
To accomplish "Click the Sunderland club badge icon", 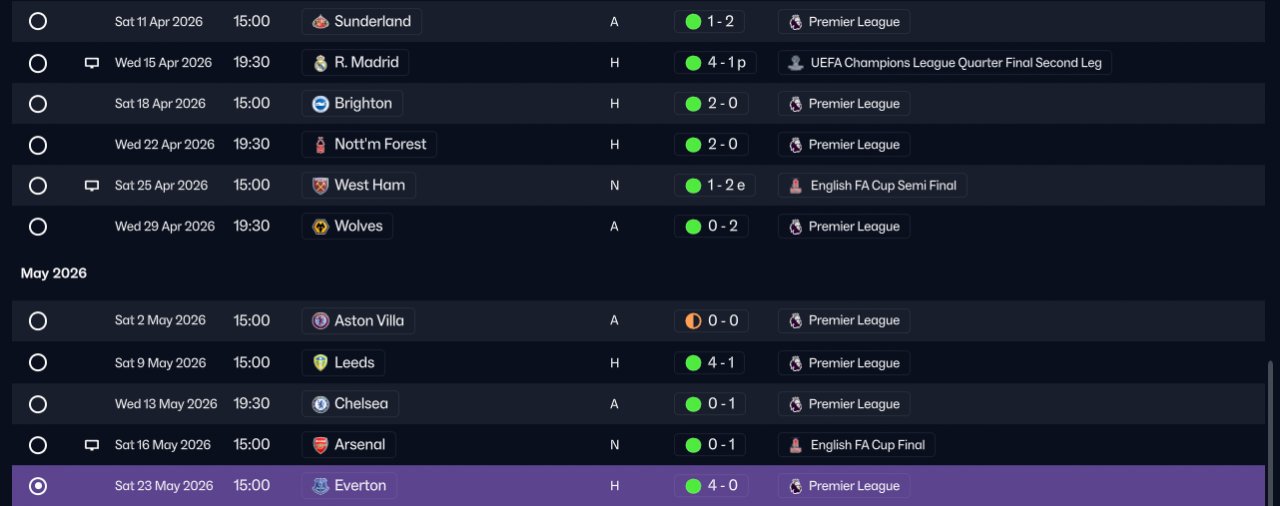I will point(320,21).
